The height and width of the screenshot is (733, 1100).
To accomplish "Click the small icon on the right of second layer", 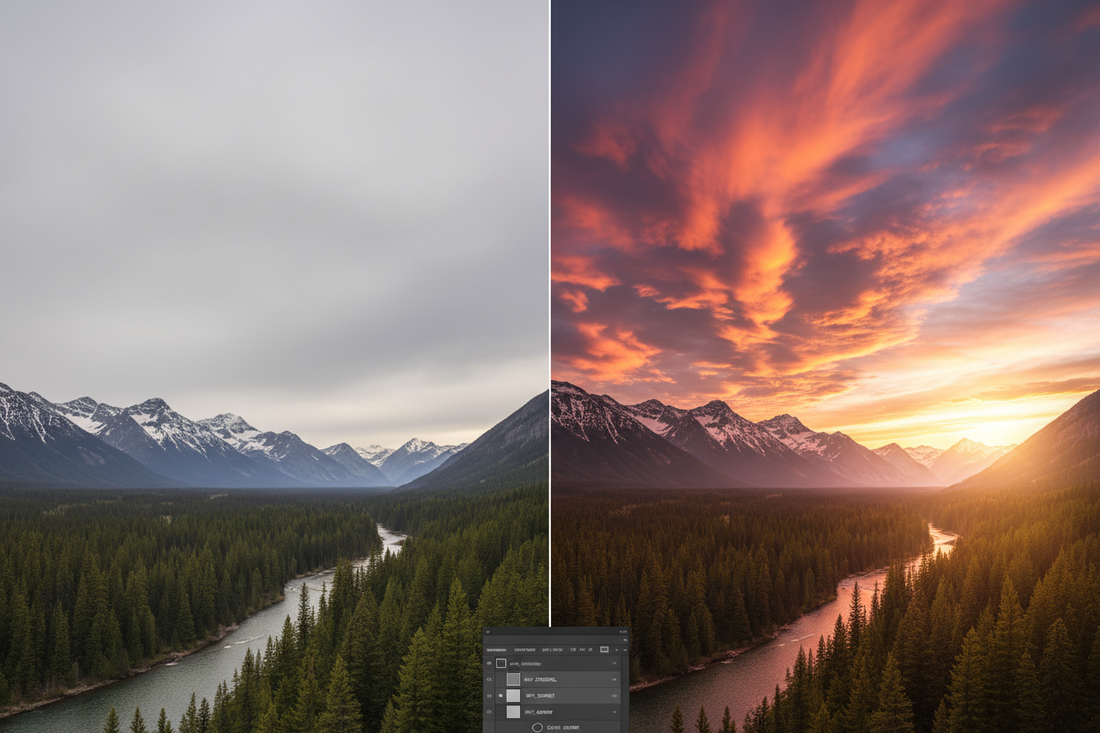I will tap(615, 679).
